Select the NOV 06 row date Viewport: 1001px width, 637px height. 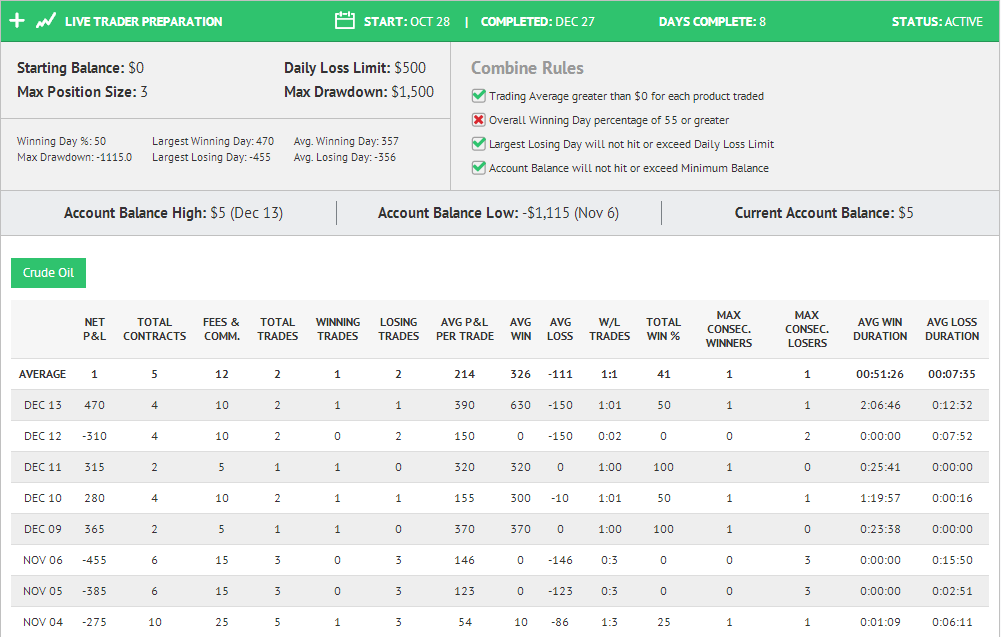(43, 560)
